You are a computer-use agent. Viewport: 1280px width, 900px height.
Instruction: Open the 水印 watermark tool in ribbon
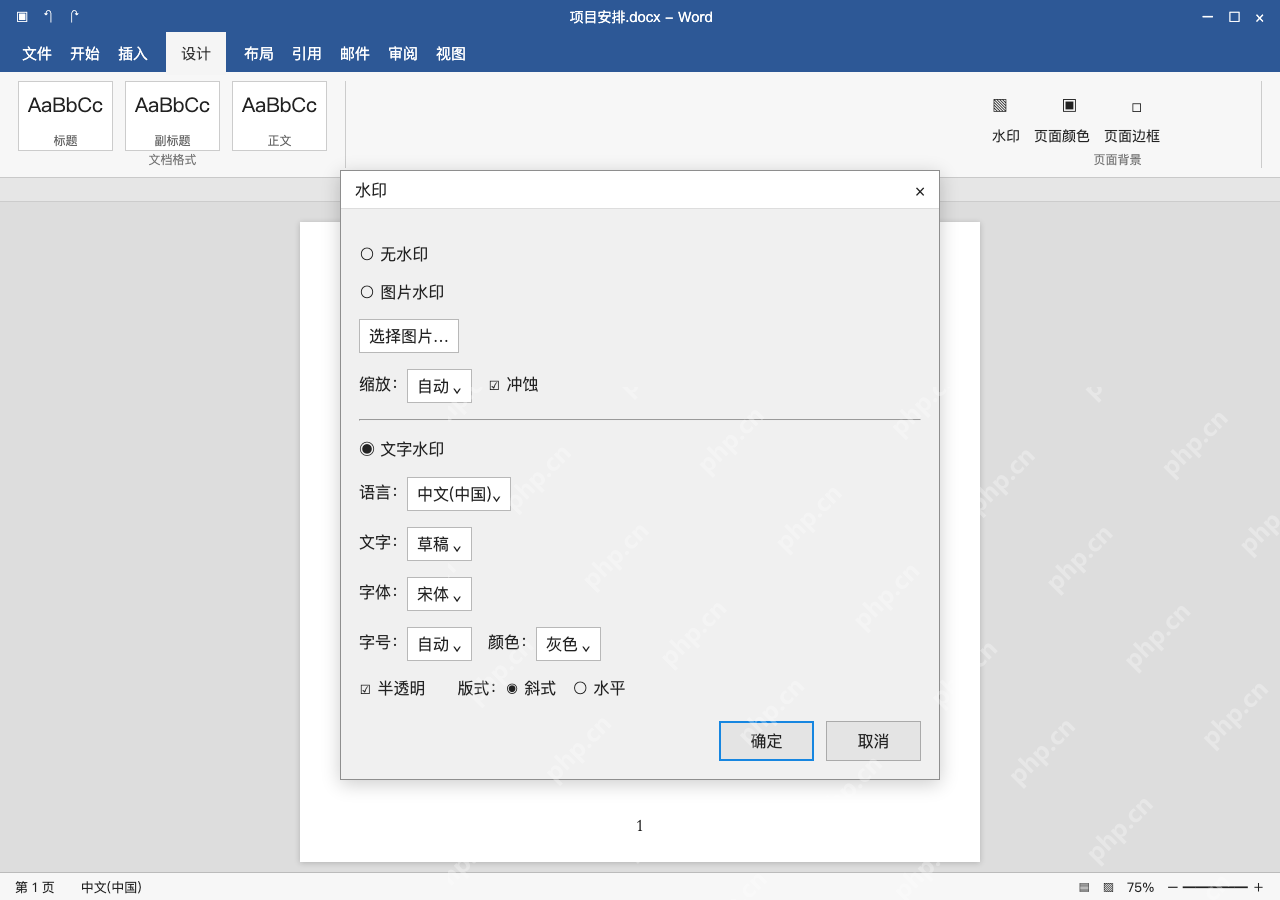pos(1005,120)
